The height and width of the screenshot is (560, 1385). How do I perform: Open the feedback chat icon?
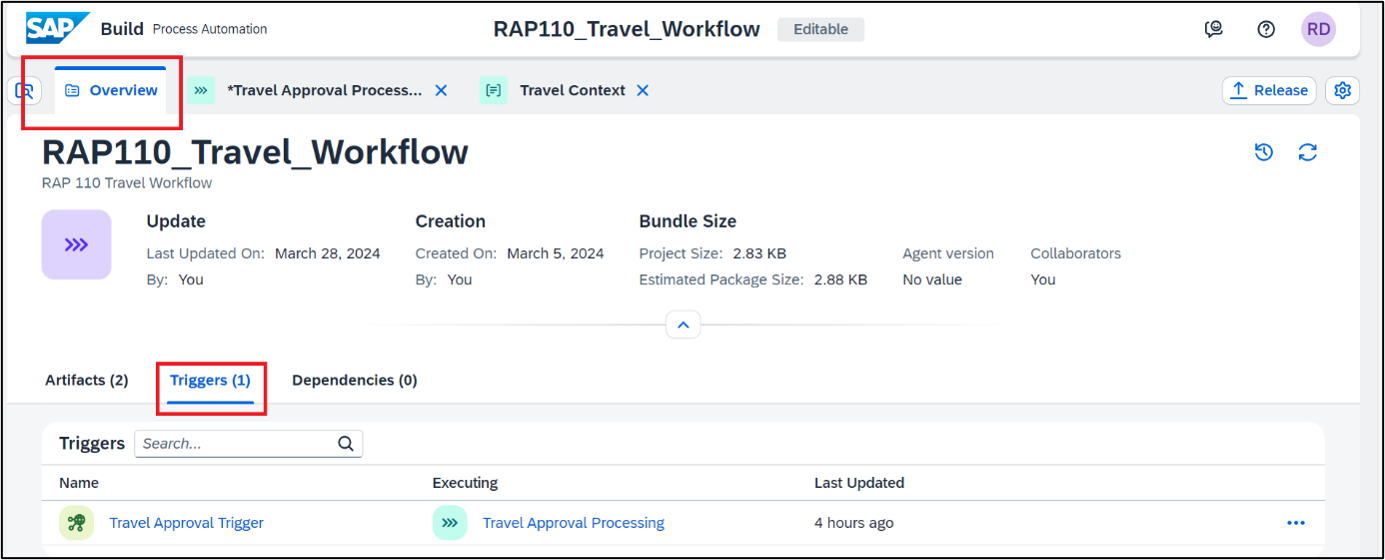(1214, 30)
